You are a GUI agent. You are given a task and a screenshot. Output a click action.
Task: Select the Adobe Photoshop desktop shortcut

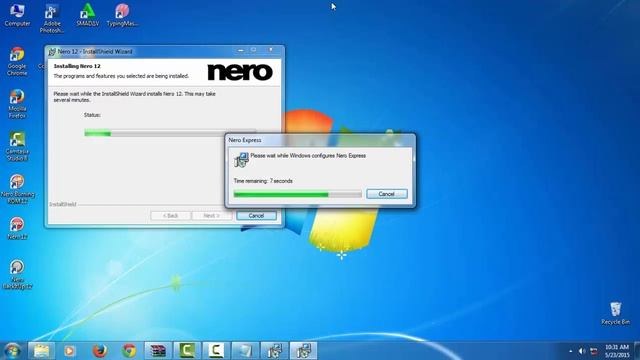pos(52,18)
